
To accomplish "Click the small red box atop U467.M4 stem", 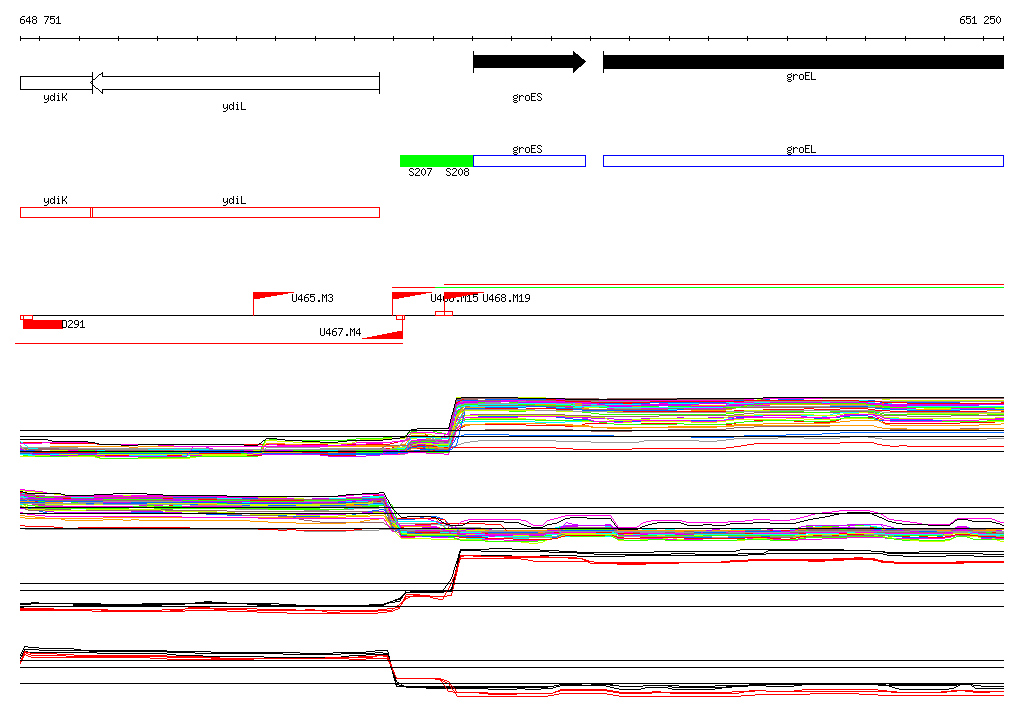I will pos(400,317).
